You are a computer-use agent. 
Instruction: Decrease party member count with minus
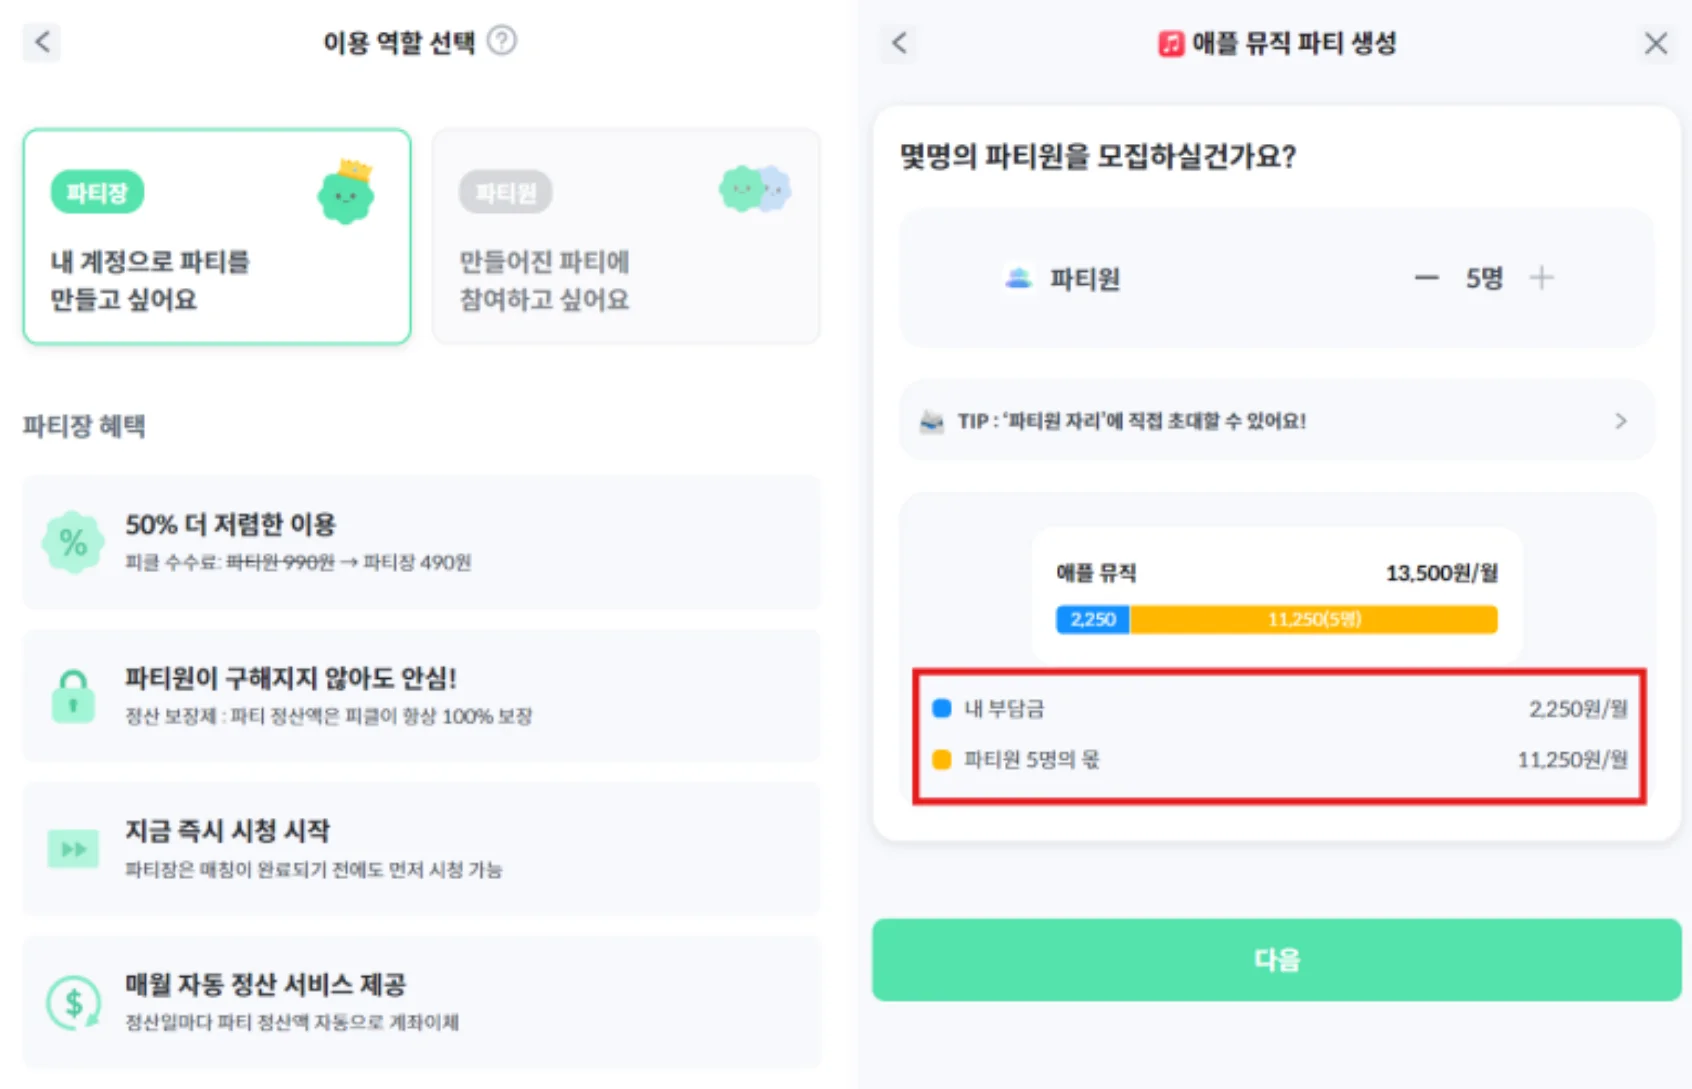tap(1426, 278)
